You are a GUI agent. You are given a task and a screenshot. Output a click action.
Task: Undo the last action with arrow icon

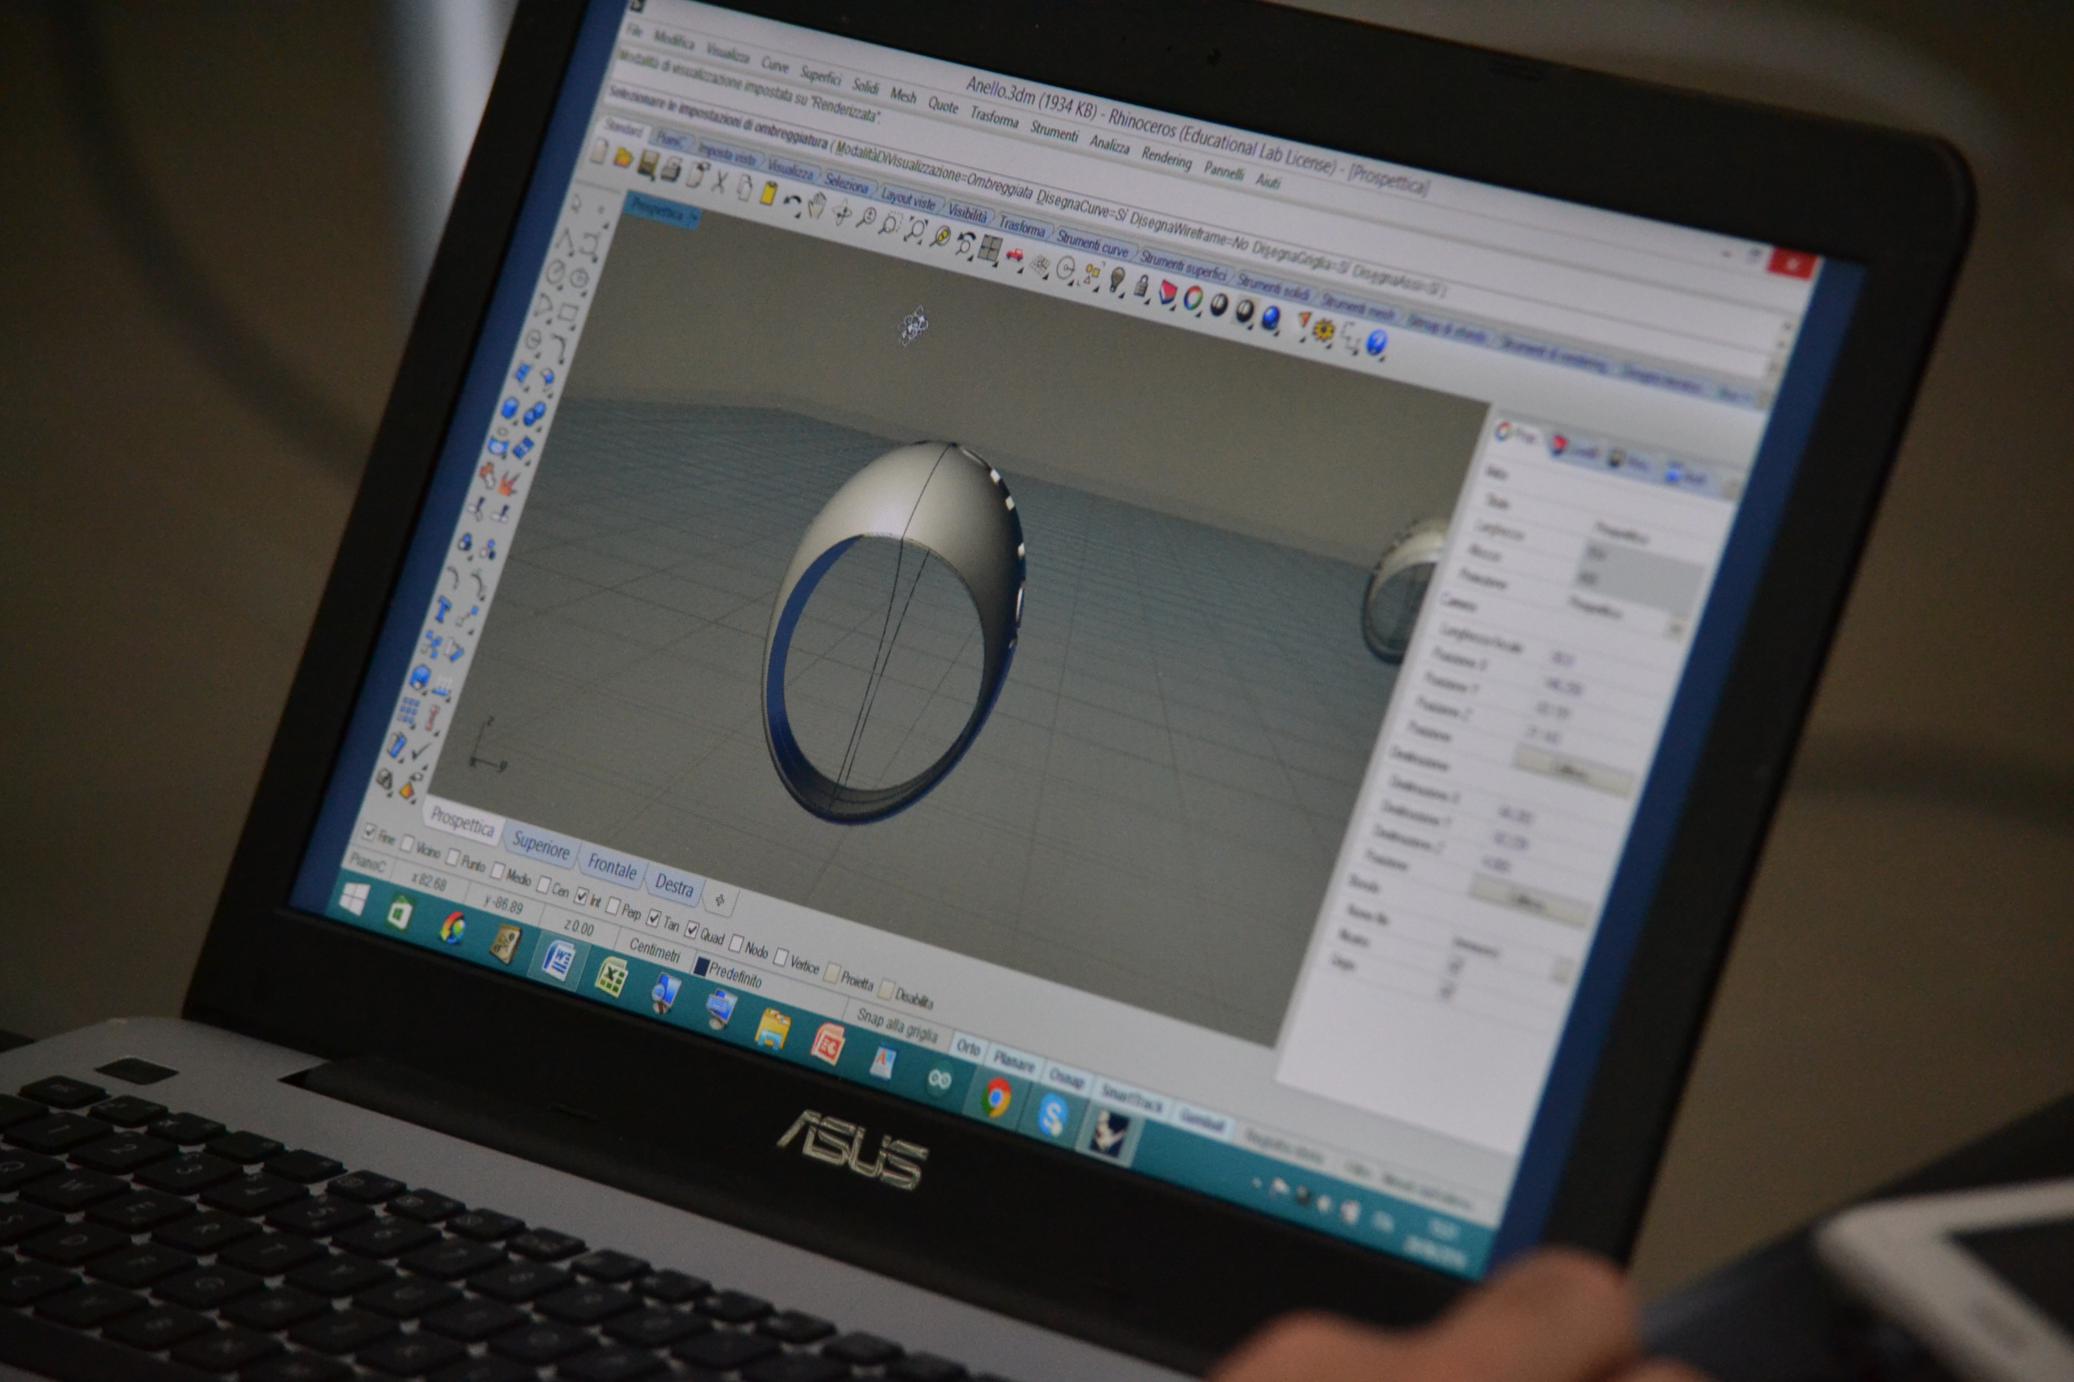[793, 200]
